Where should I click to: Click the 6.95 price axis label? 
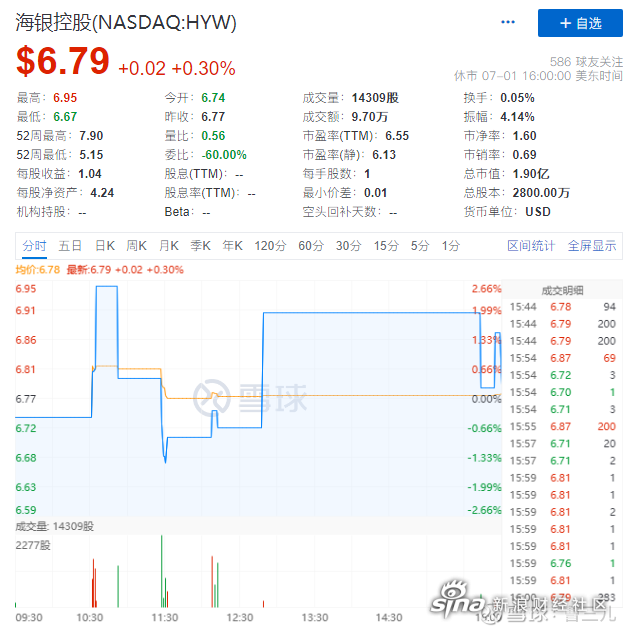click(x=26, y=289)
